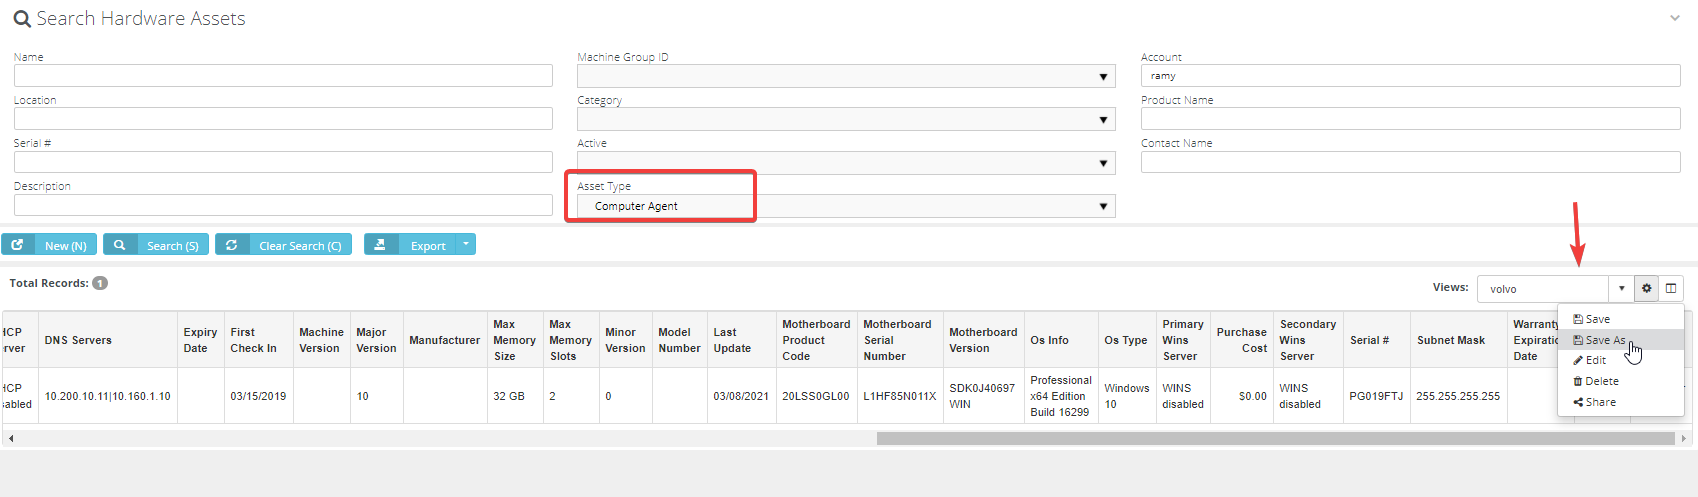Open the Views selector dropdown arrow
Viewport: 1698px width, 497px height.
pos(1621,289)
